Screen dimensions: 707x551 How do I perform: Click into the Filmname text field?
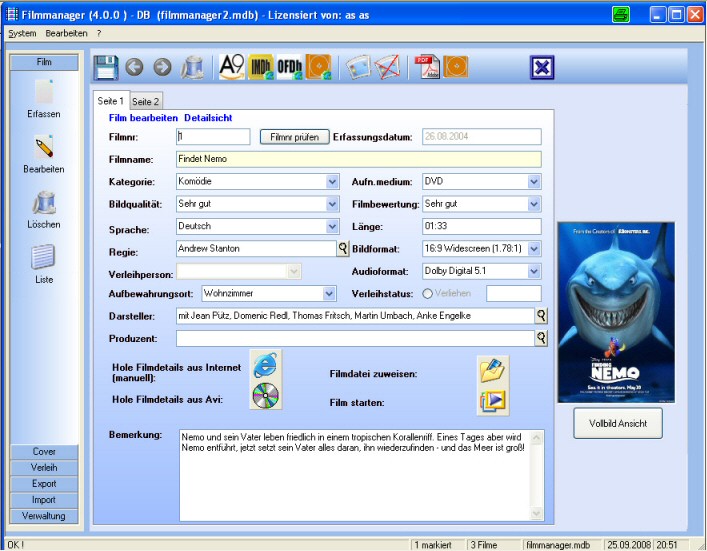pos(357,159)
